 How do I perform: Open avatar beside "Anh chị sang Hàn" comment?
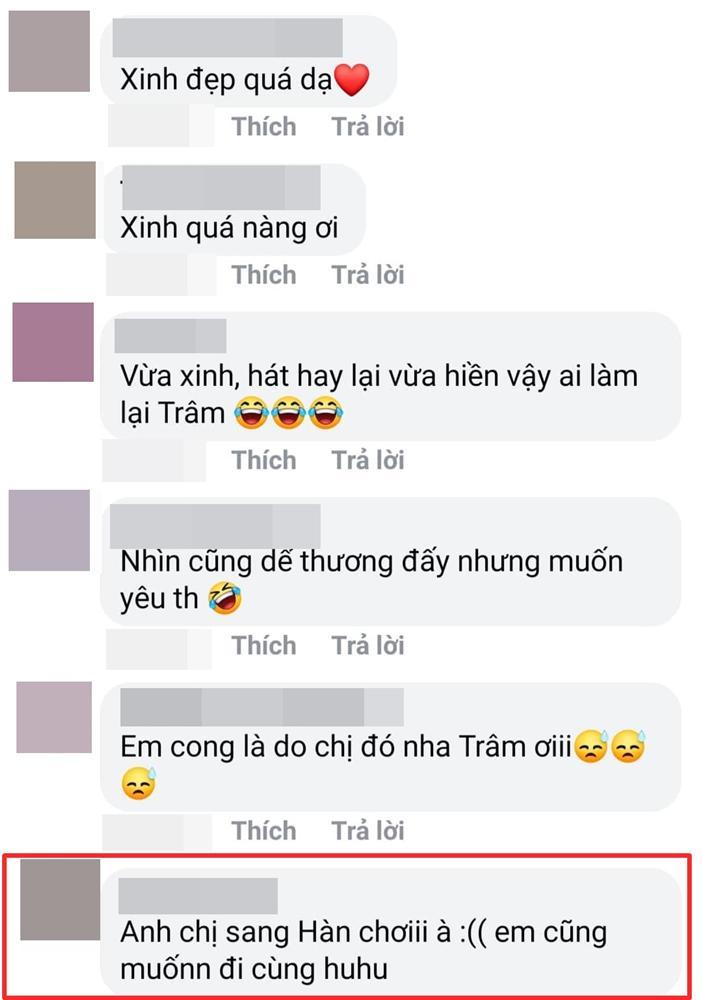pyautogui.click(x=60, y=899)
